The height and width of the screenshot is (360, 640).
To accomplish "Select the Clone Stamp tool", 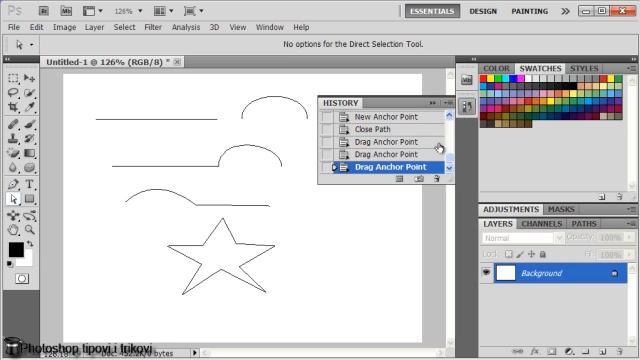I will pyautogui.click(x=13, y=138).
